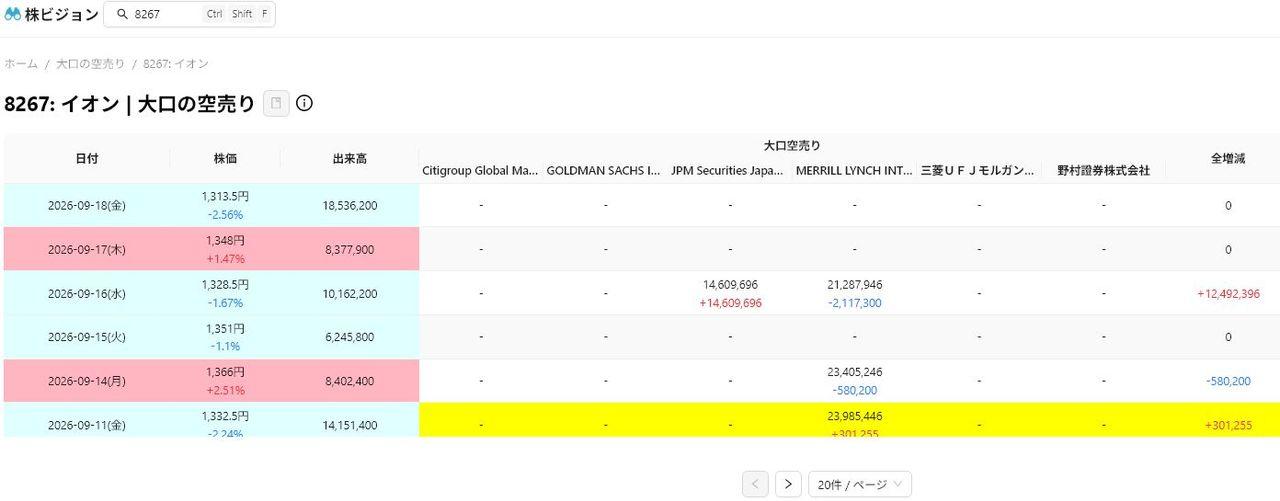Click the 三菱UFJモルガン... column header

(978, 171)
